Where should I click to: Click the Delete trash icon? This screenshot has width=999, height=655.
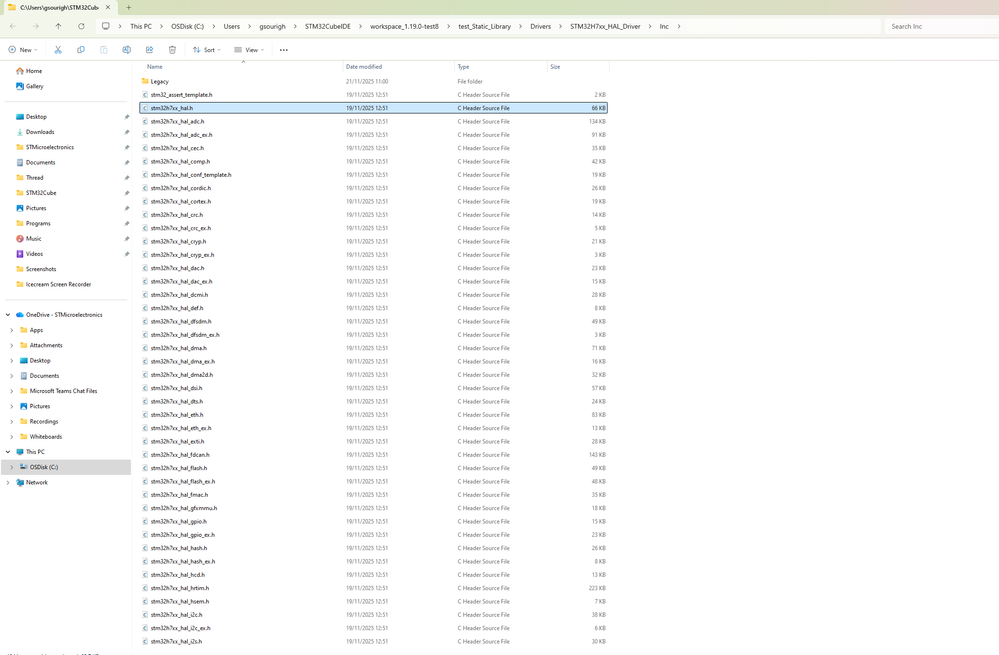(172, 50)
